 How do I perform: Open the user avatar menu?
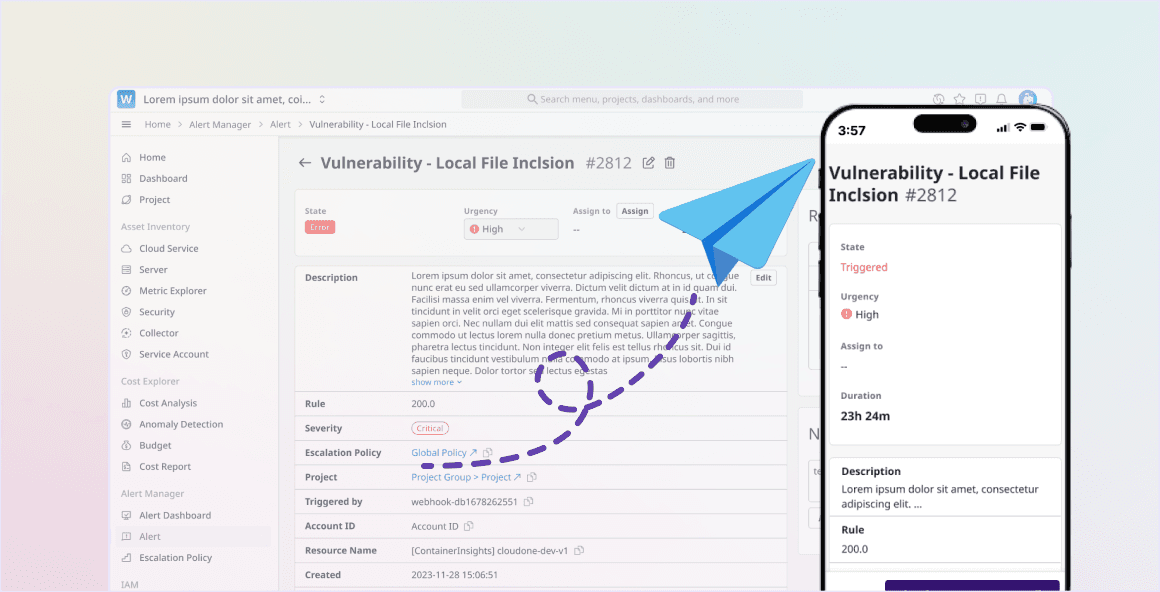(1028, 98)
